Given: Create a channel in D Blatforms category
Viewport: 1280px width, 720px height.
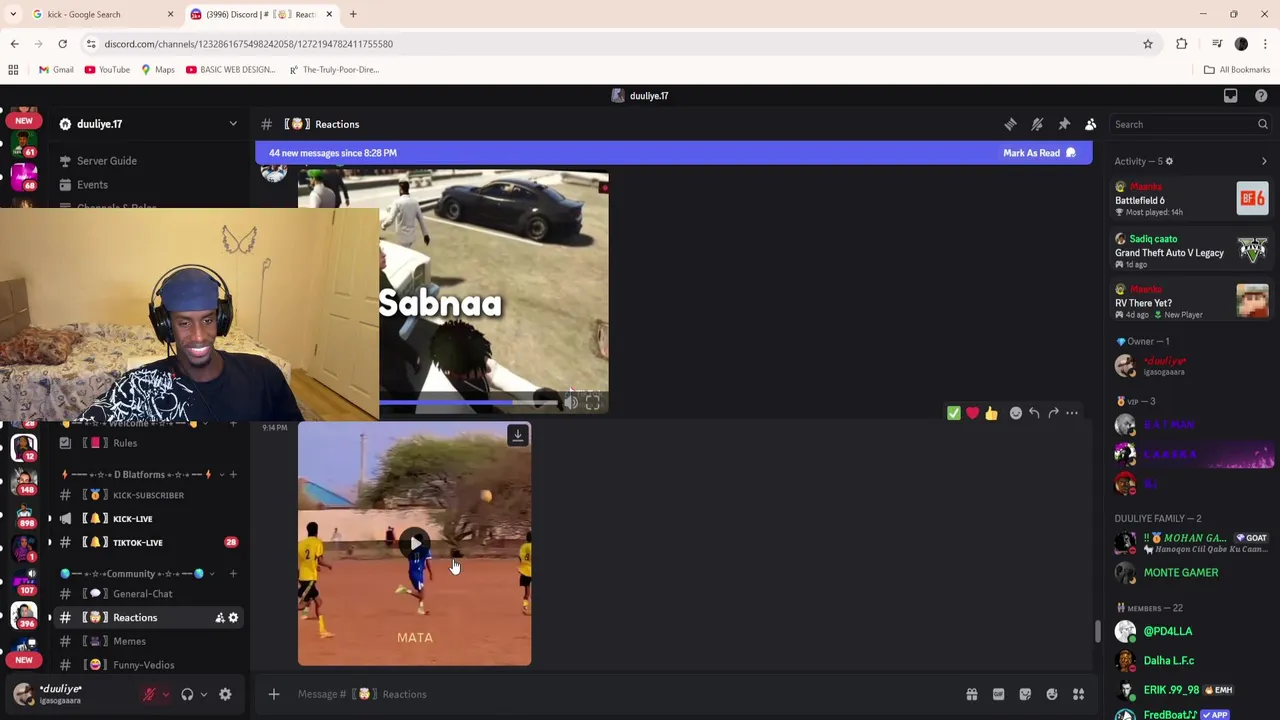Looking at the screenshot, I should [233, 474].
